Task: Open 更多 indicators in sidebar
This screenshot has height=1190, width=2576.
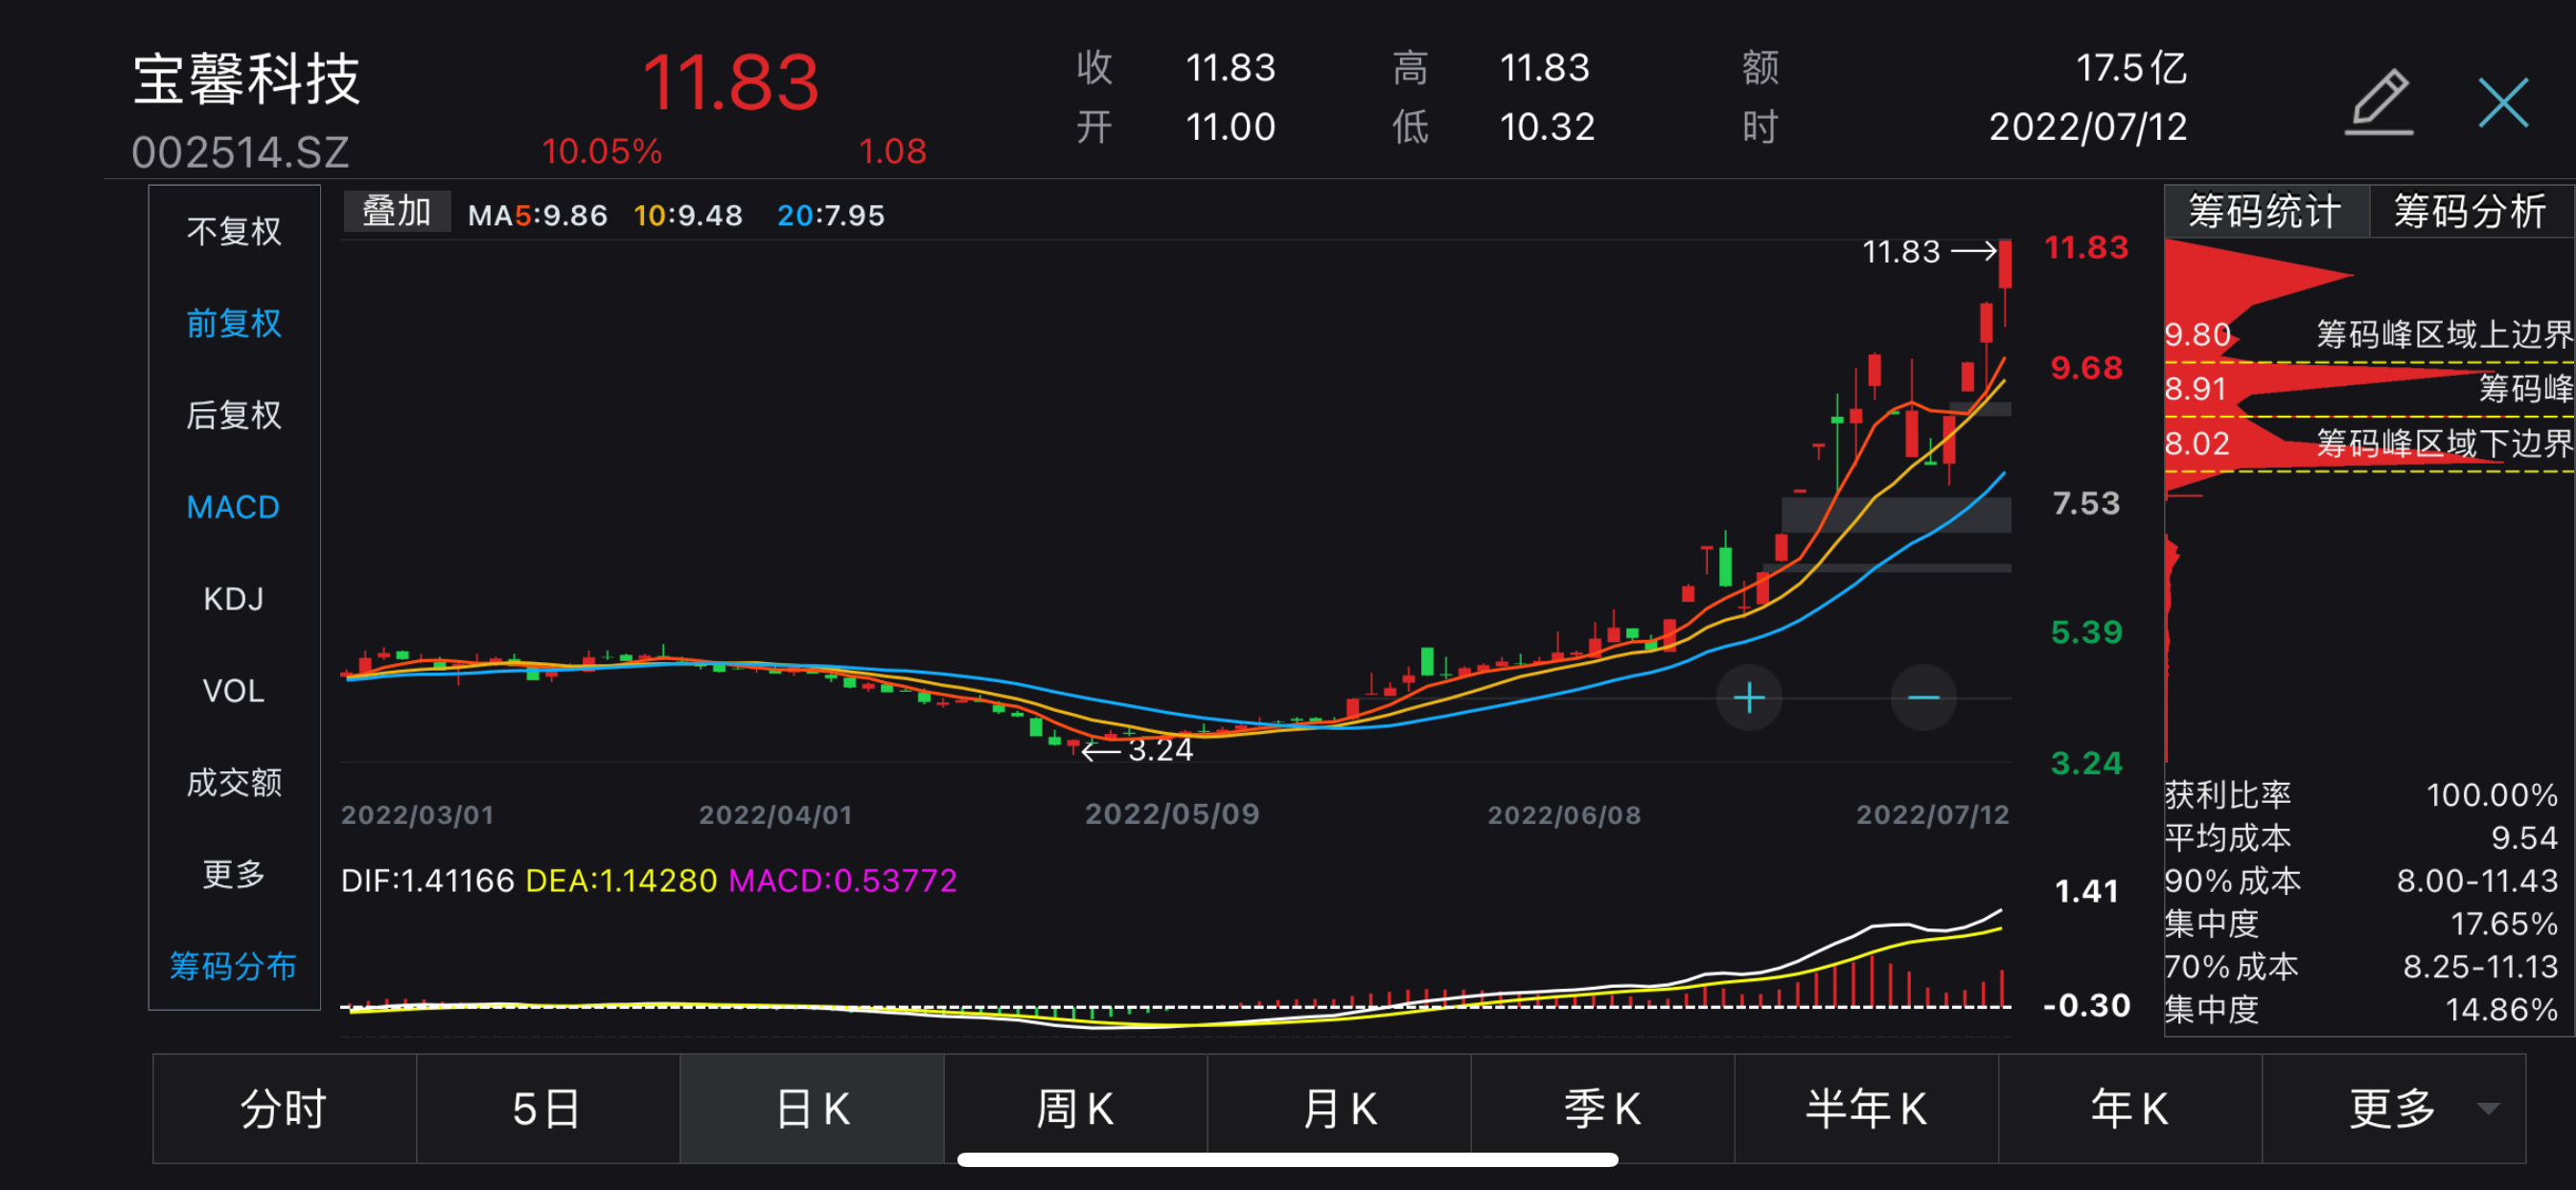Action: click(234, 874)
